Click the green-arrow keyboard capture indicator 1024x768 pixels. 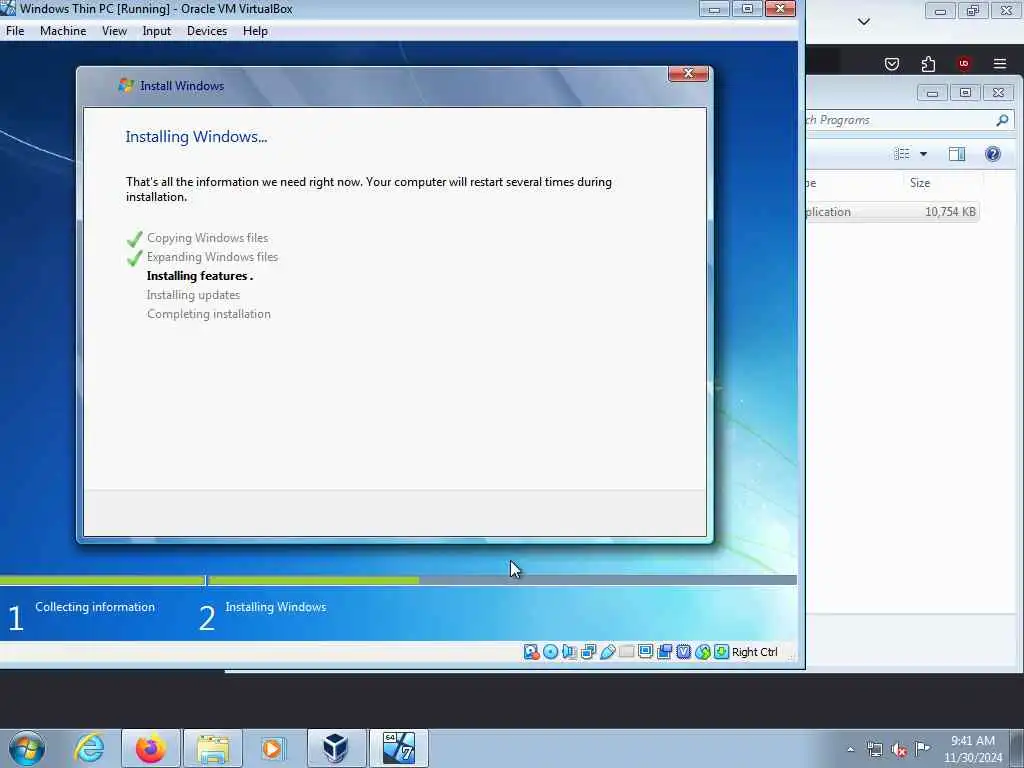tap(722, 652)
